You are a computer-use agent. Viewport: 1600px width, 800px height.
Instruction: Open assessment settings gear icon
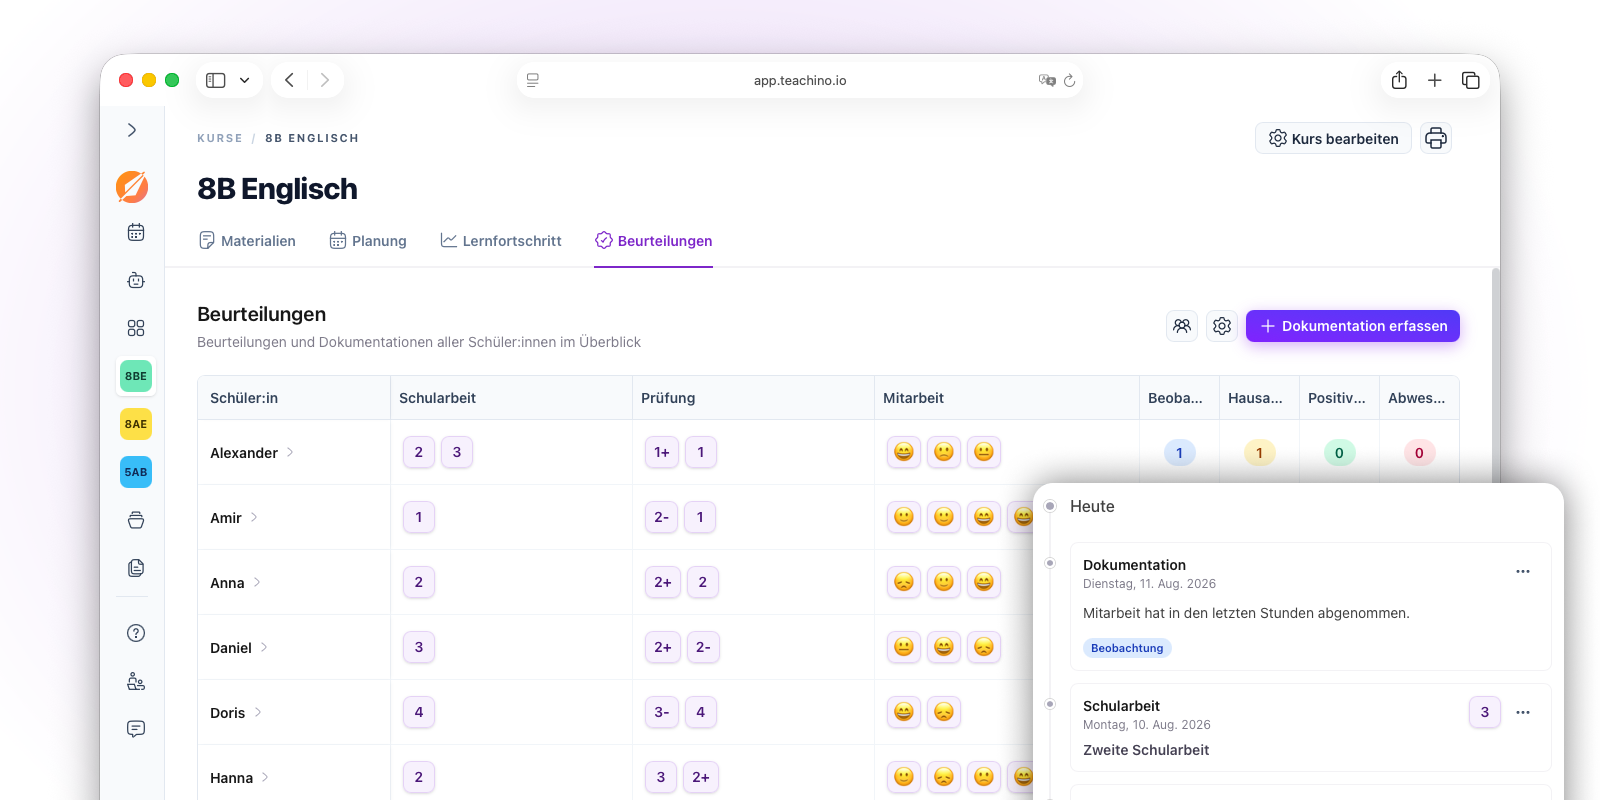1222,326
